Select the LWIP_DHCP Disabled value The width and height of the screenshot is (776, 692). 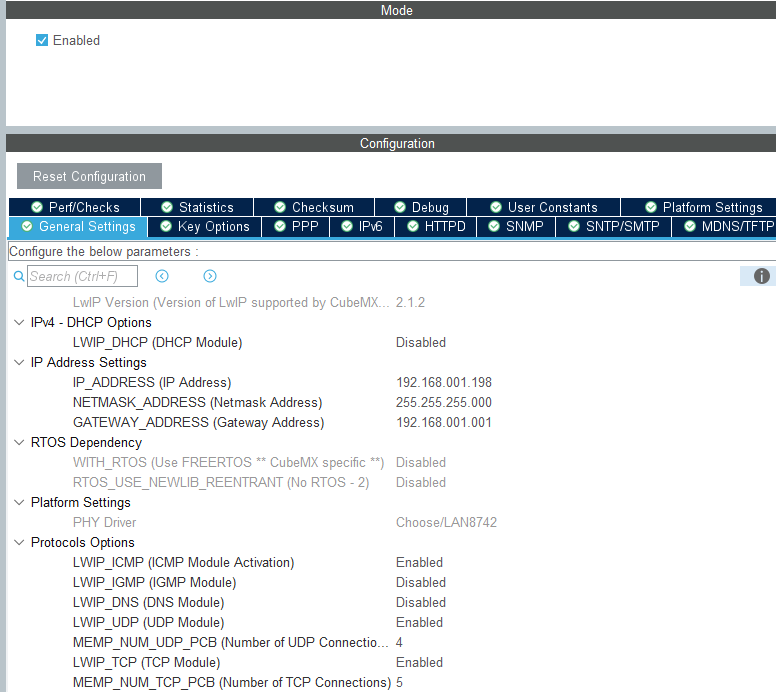[x=421, y=343]
